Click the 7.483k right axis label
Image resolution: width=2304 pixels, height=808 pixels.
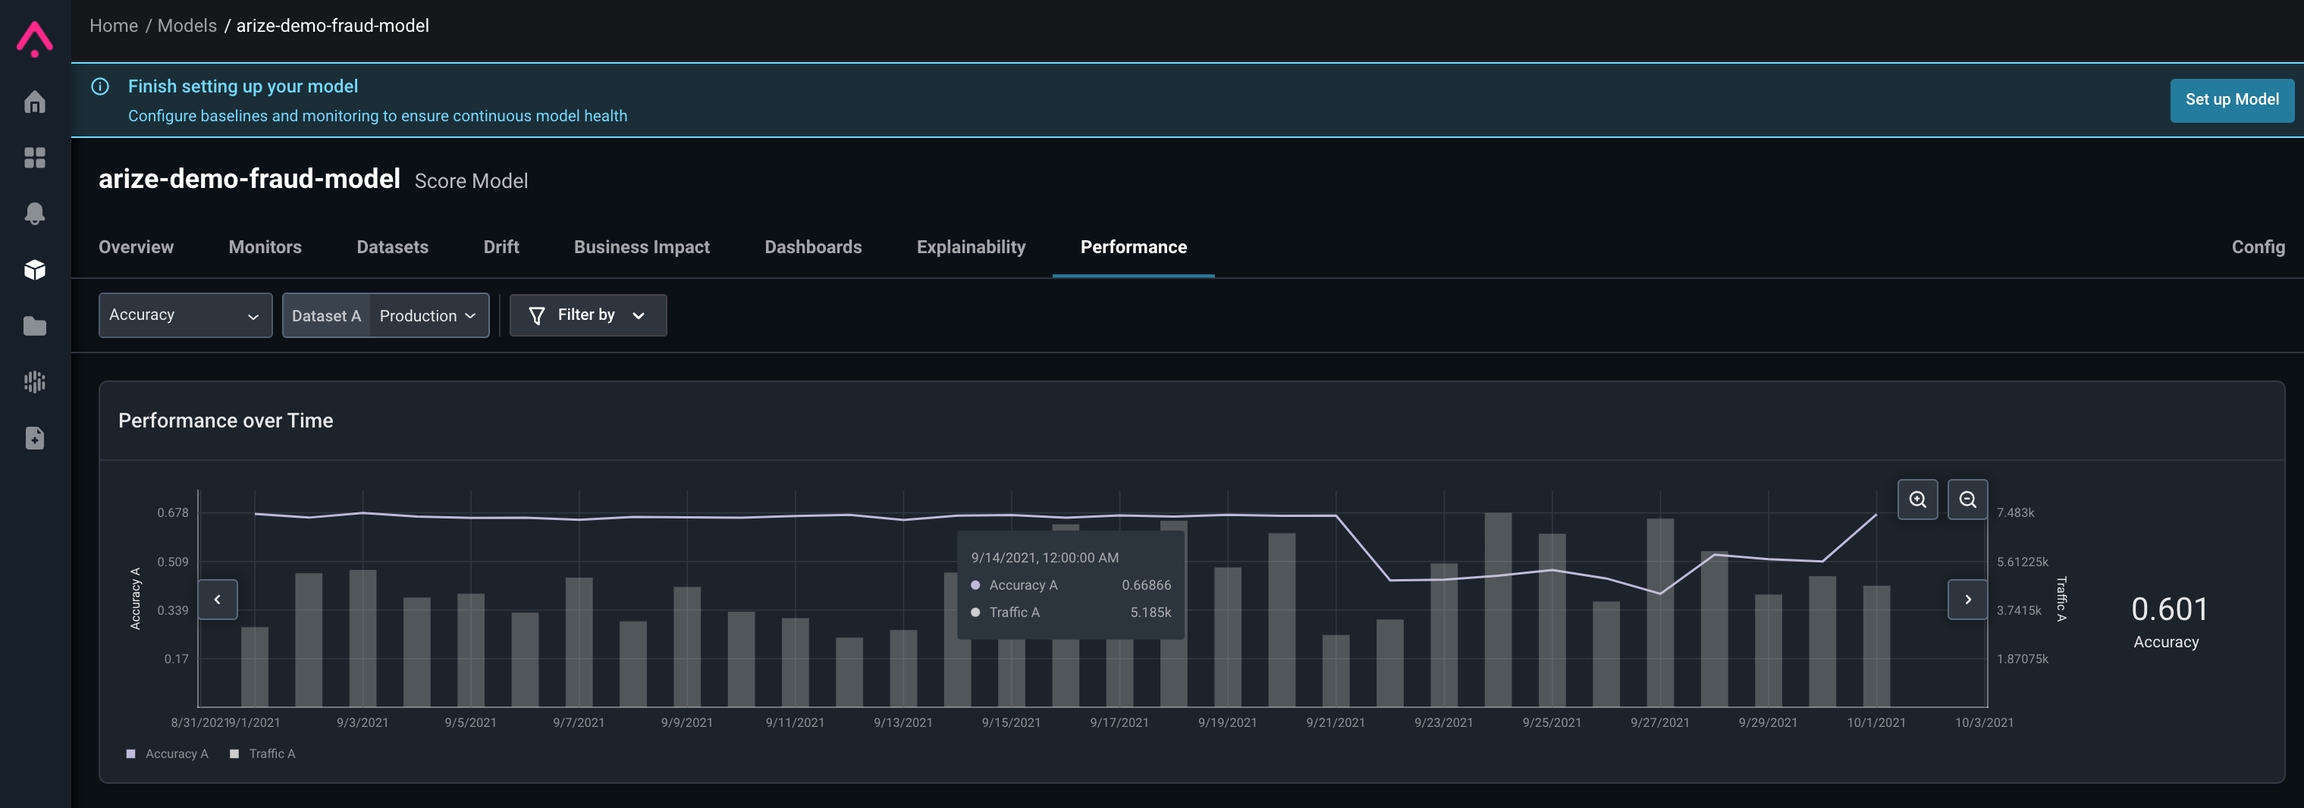pyautogui.click(x=2015, y=512)
